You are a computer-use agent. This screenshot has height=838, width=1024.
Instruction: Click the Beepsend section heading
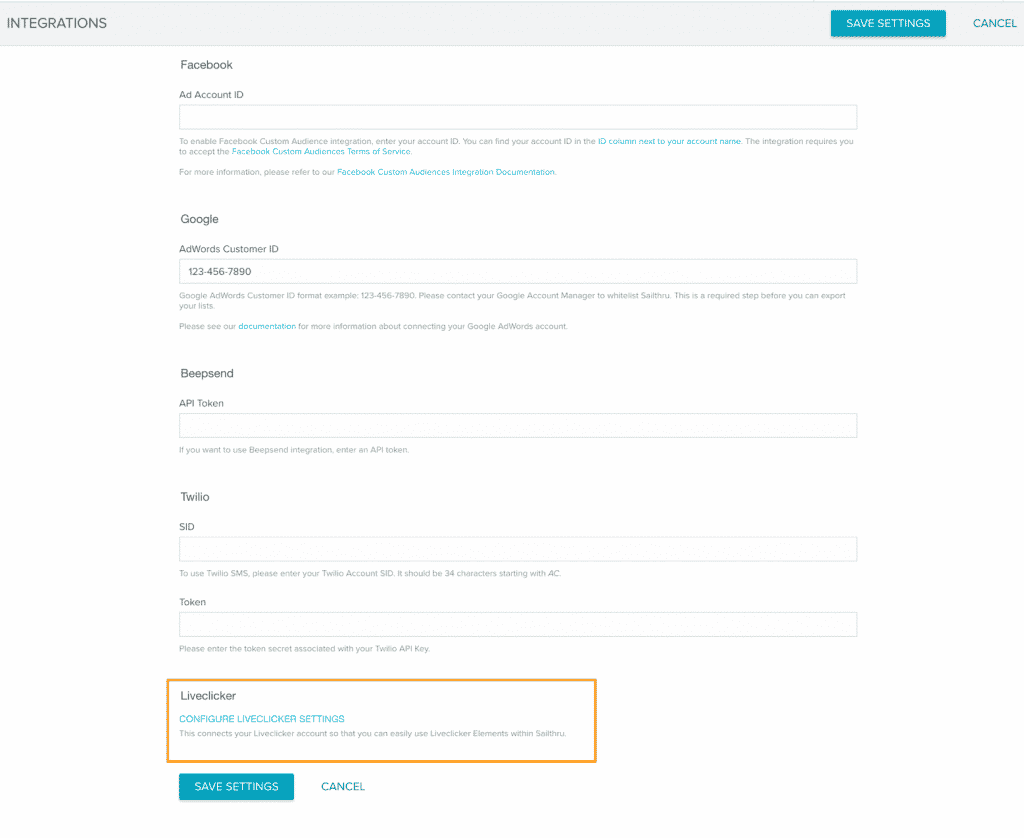(207, 373)
